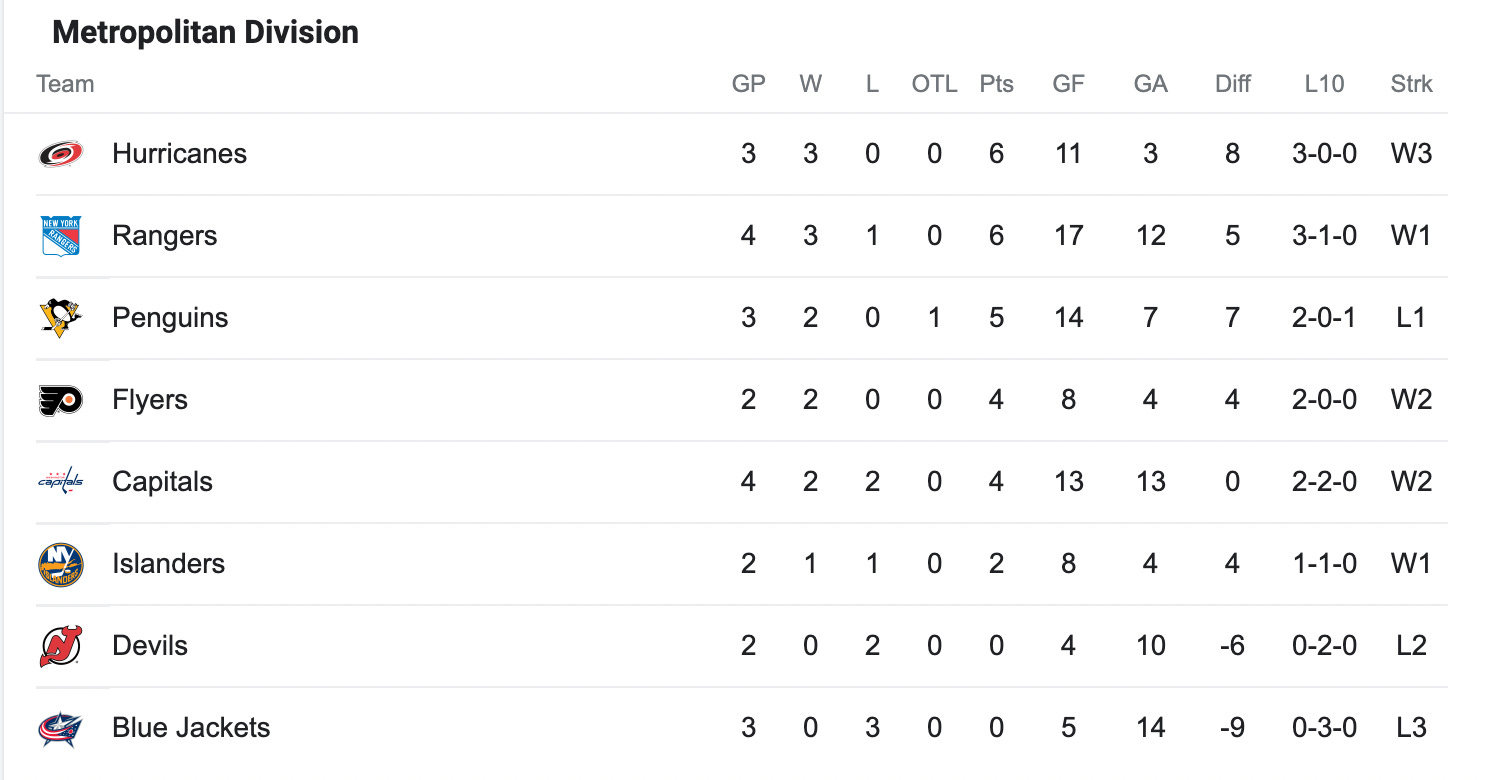Click the GP column header
This screenshot has width=1486, height=780.
748,84
